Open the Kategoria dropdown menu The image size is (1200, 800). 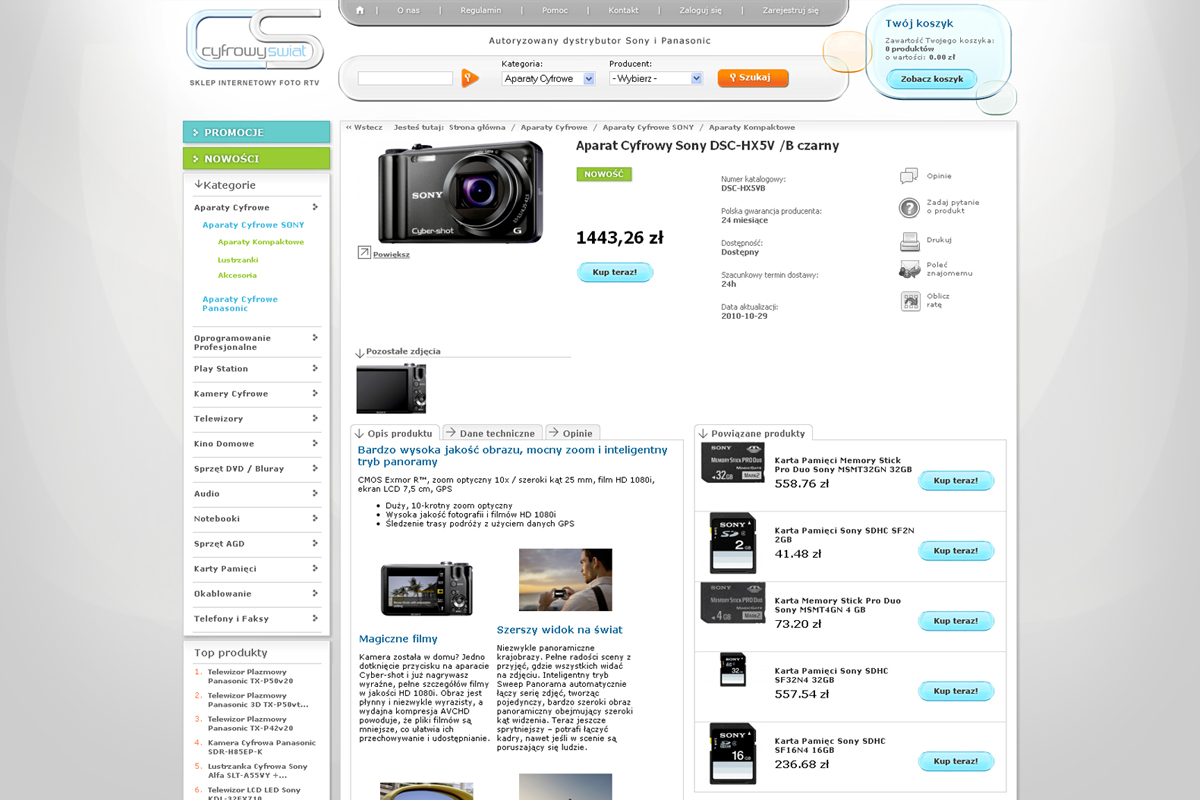tap(548, 78)
